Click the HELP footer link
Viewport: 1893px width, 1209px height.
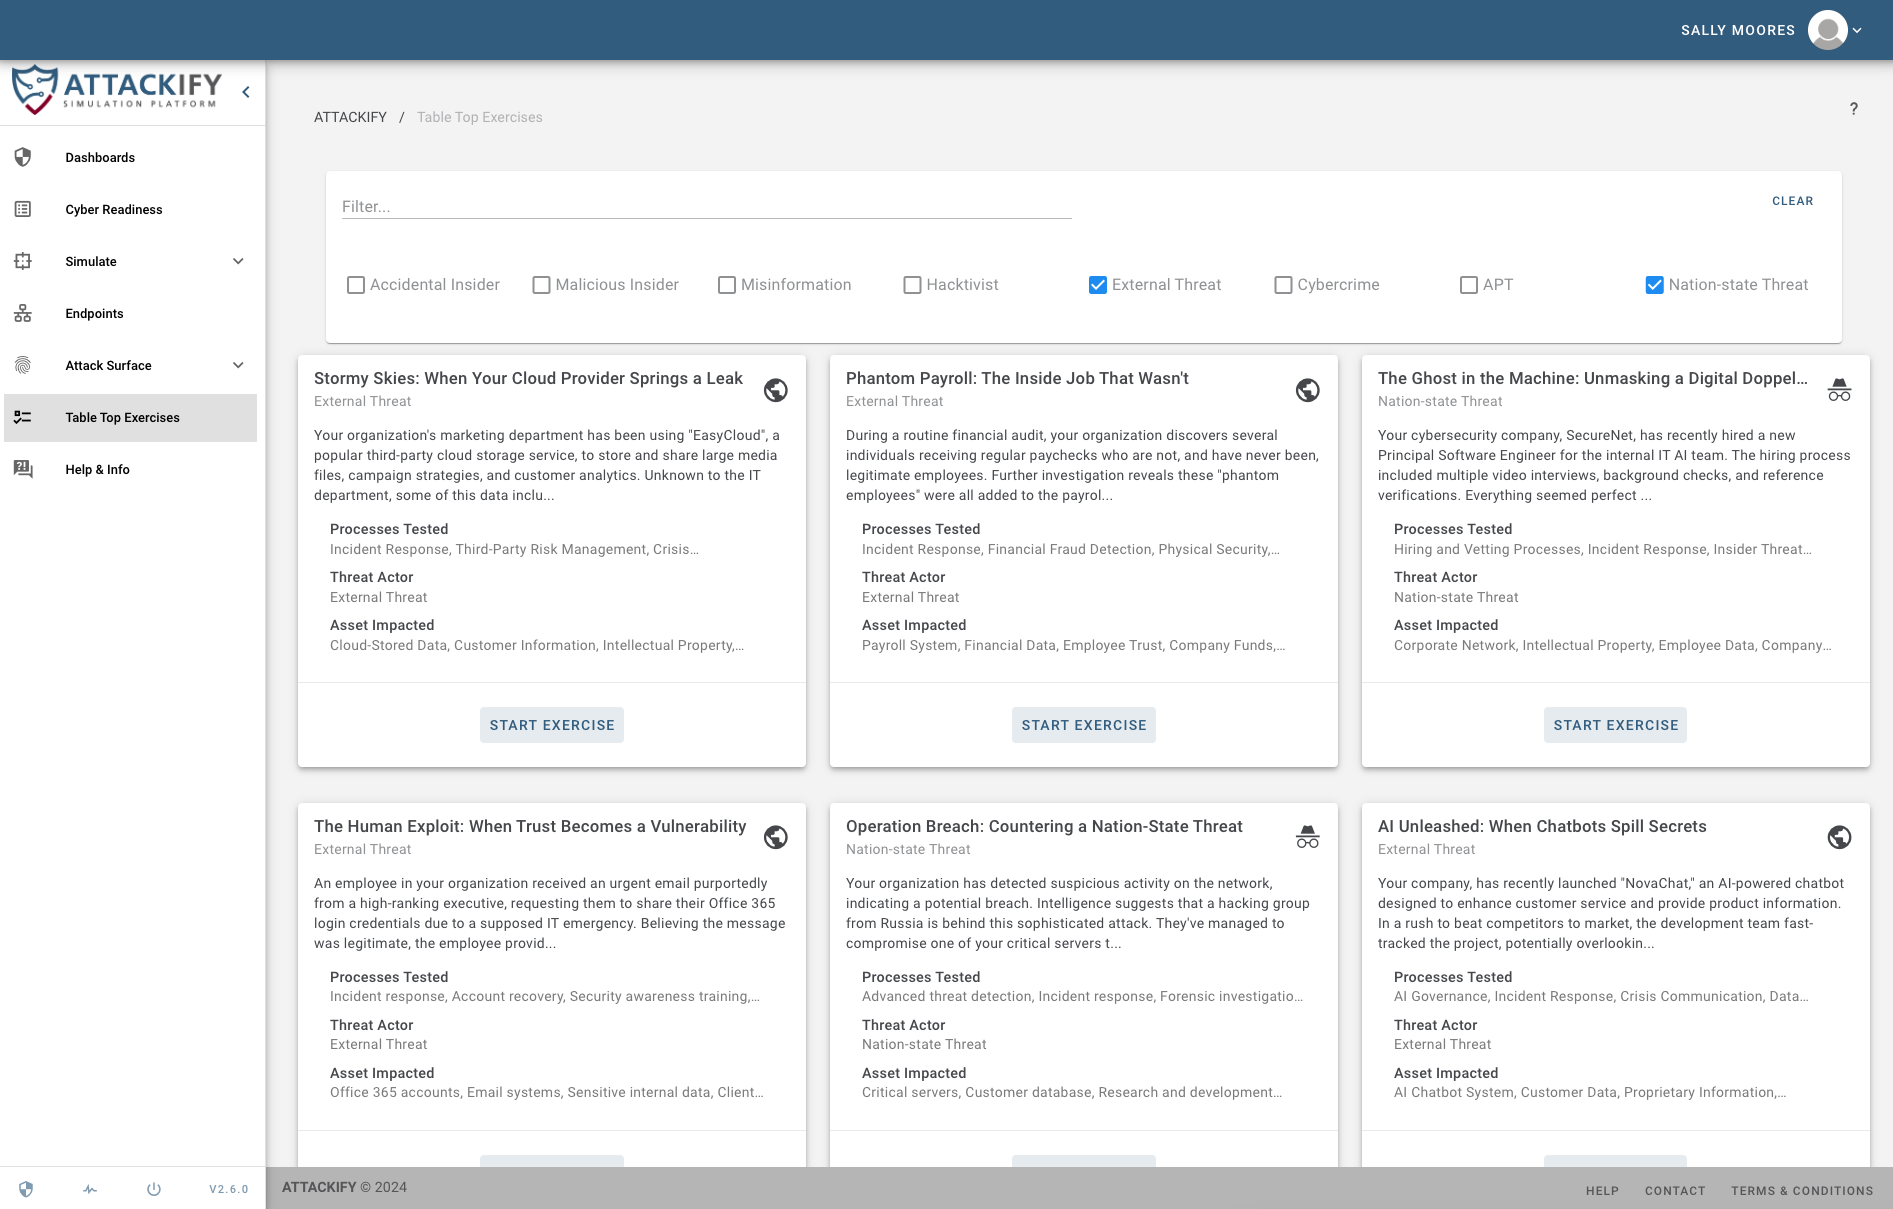click(x=1602, y=1191)
